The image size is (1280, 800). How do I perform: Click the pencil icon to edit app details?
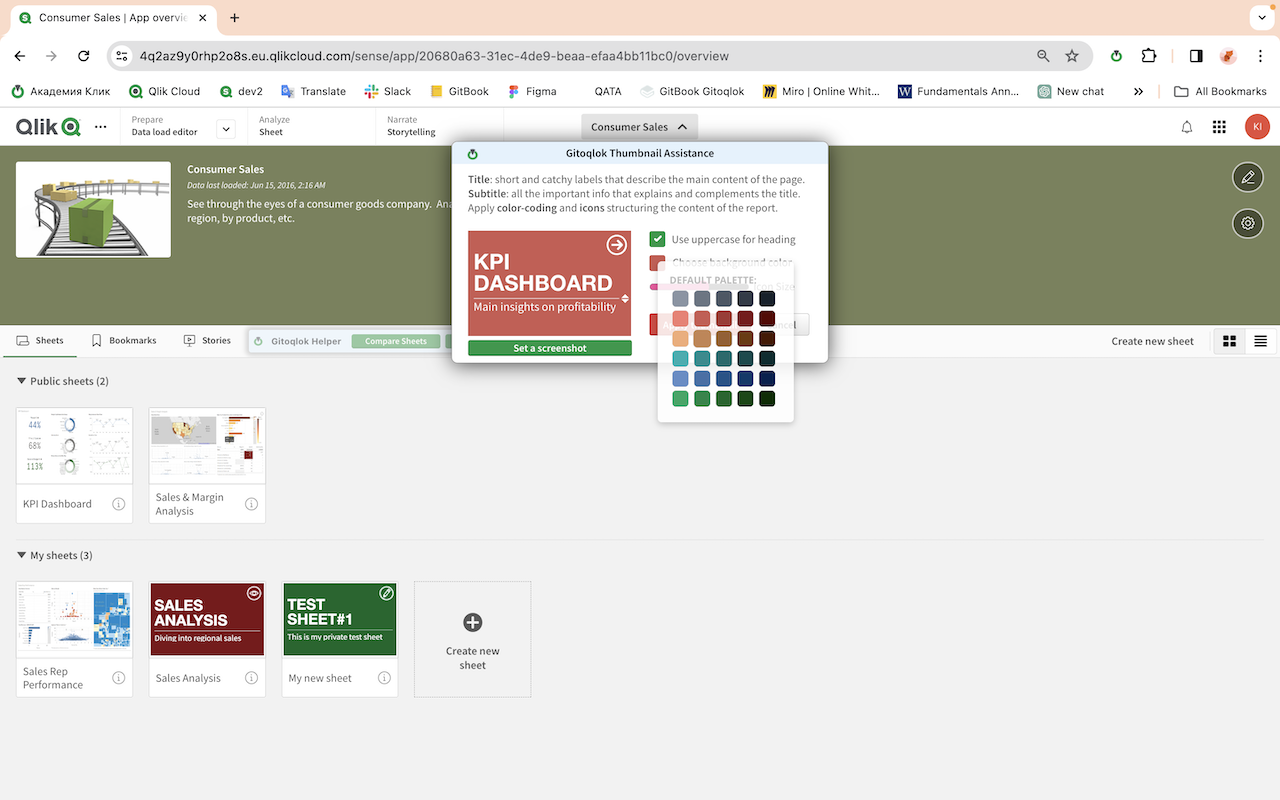tap(1247, 177)
